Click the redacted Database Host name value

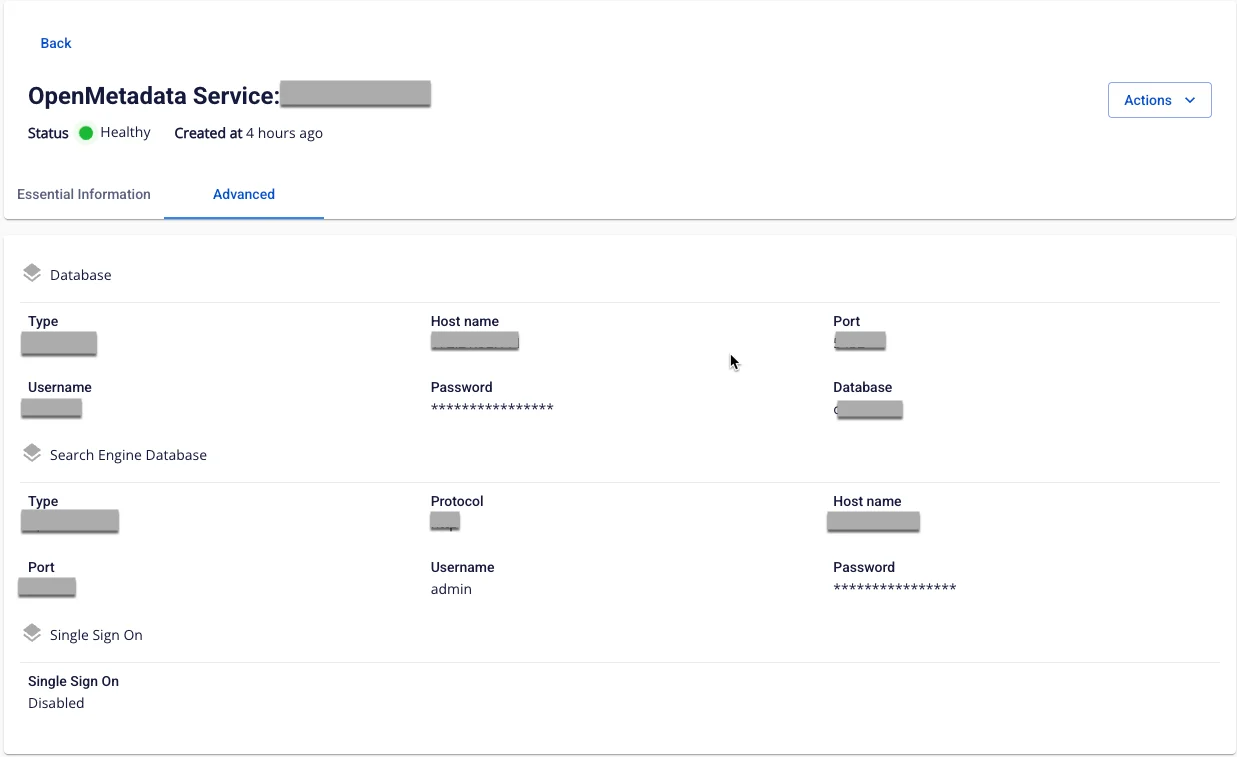coord(475,342)
